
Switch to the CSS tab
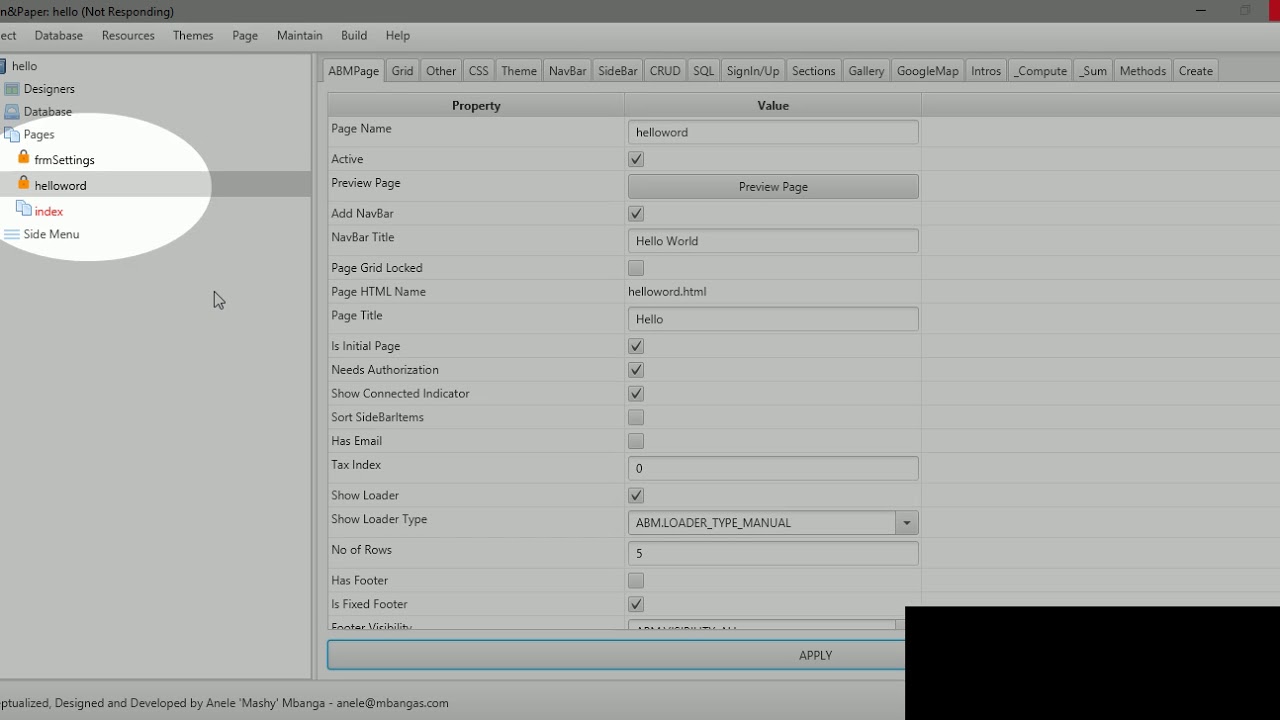coord(479,71)
